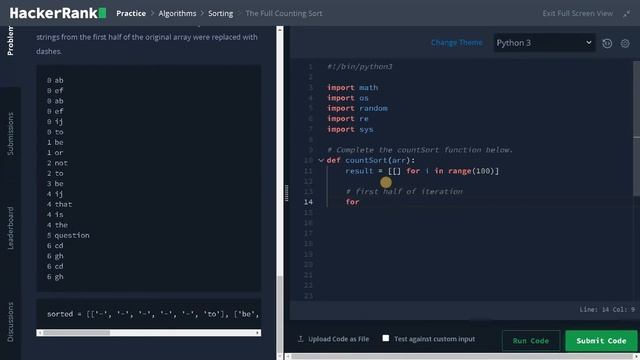This screenshot has height=360, width=640.
Task: Click the editor bottom horizontal scrollbar
Action: coord(462,356)
